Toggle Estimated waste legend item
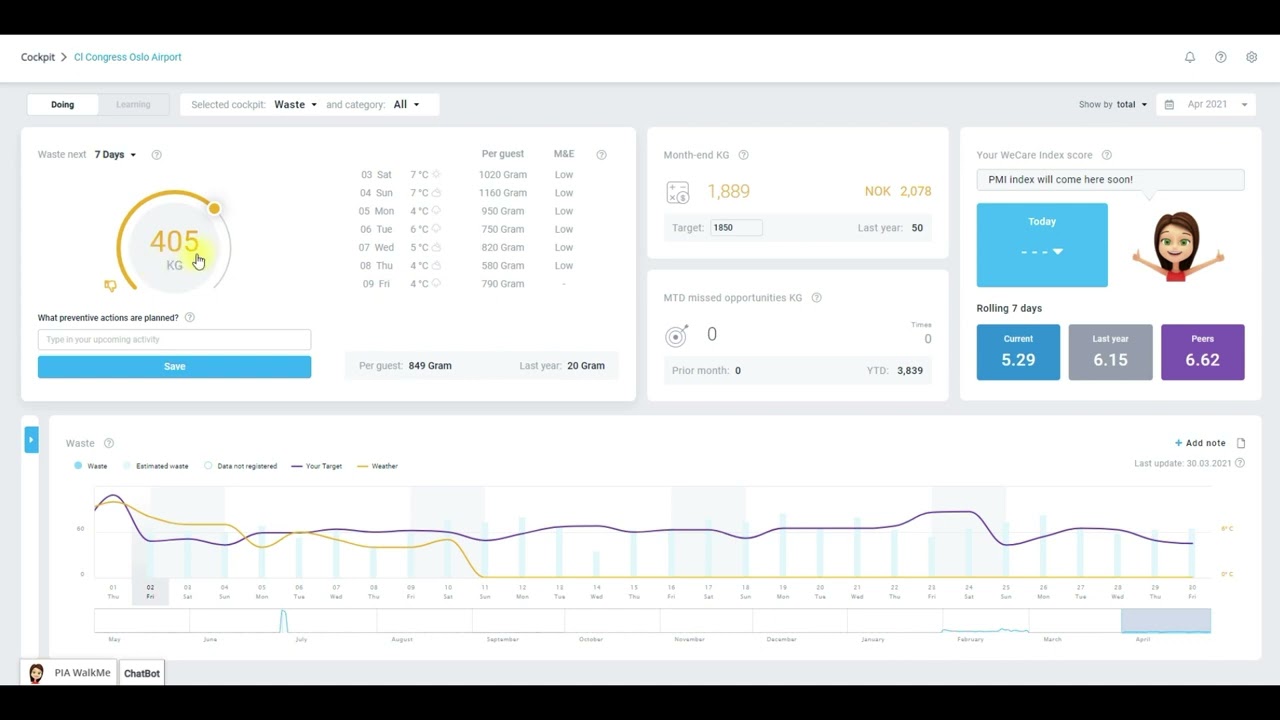 [x=155, y=466]
